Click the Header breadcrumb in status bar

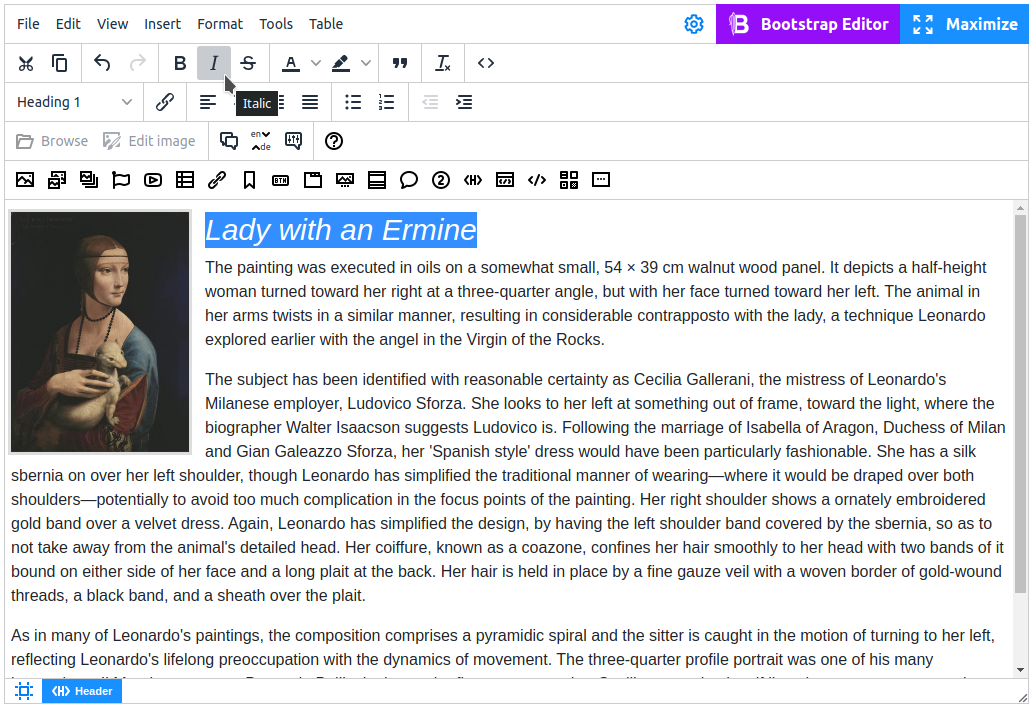pos(82,691)
